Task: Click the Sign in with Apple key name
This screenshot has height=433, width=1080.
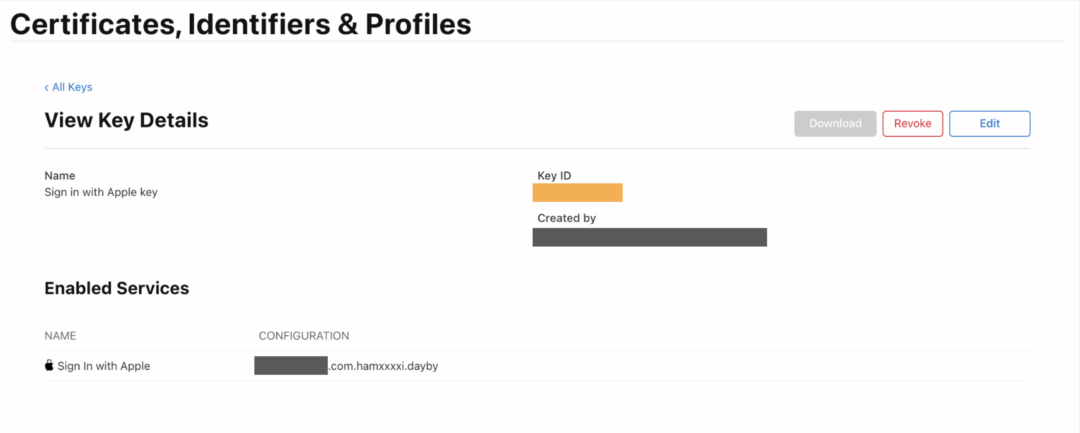Action: point(101,193)
